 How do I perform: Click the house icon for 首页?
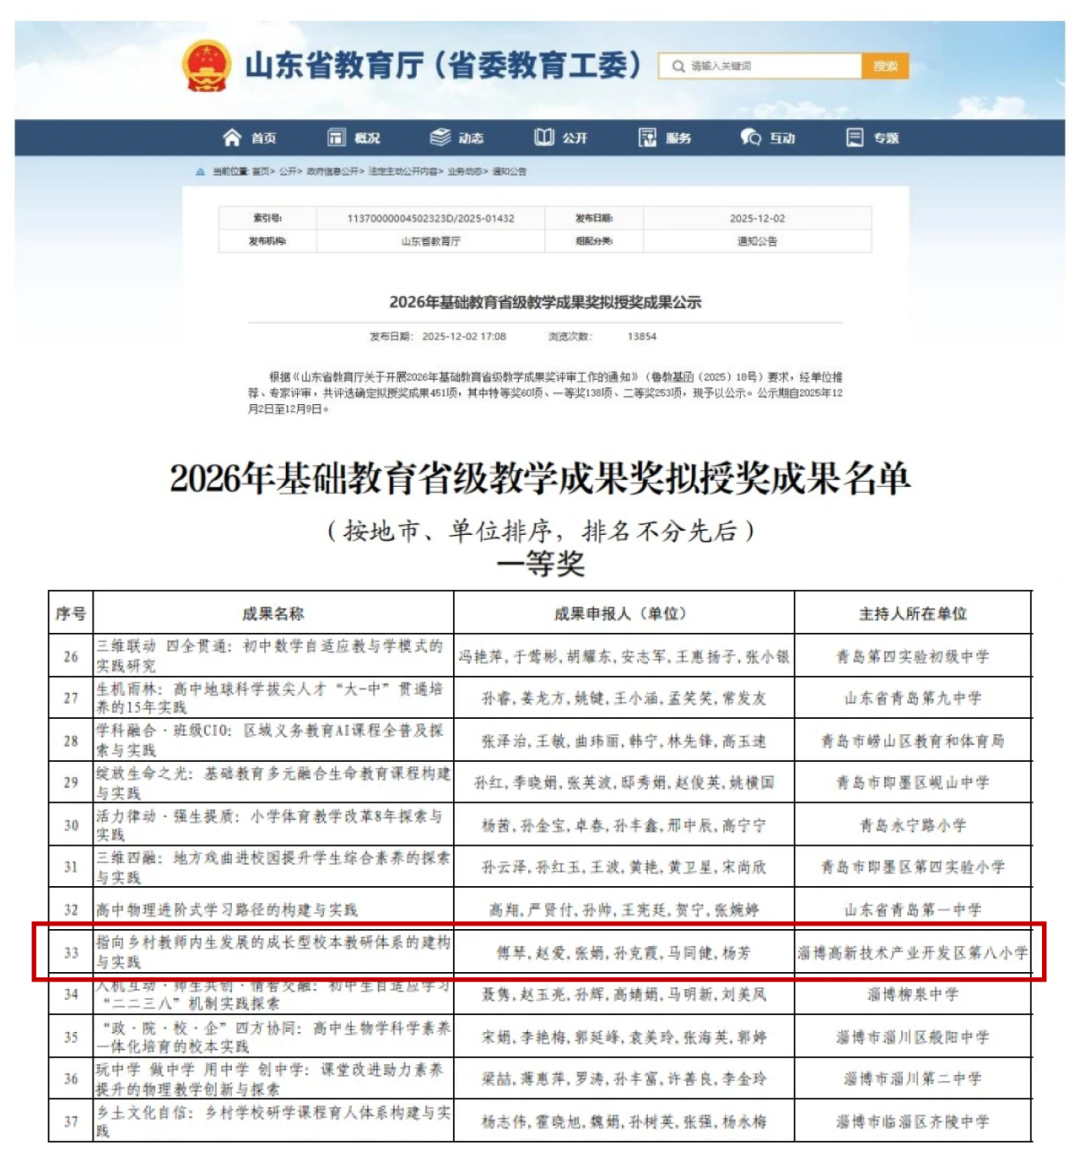coord(232,137)
